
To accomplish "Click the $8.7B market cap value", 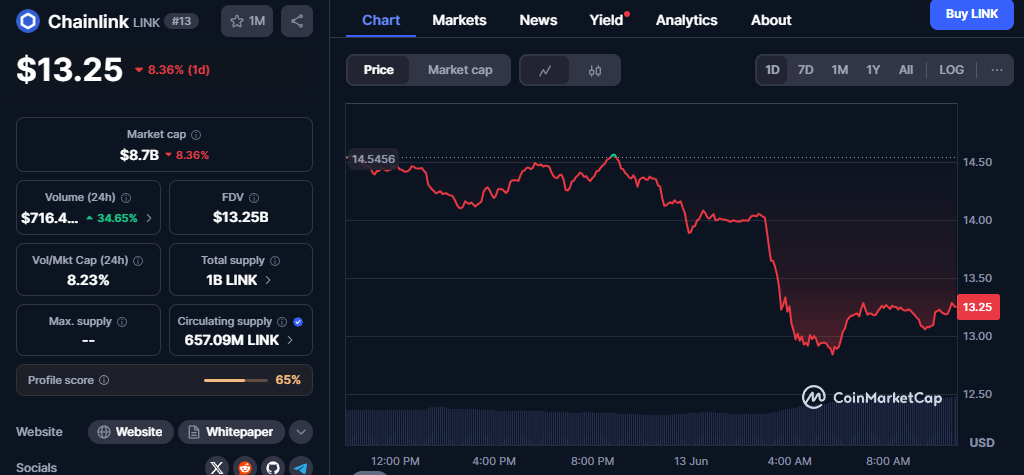I will tap(139, 155).
